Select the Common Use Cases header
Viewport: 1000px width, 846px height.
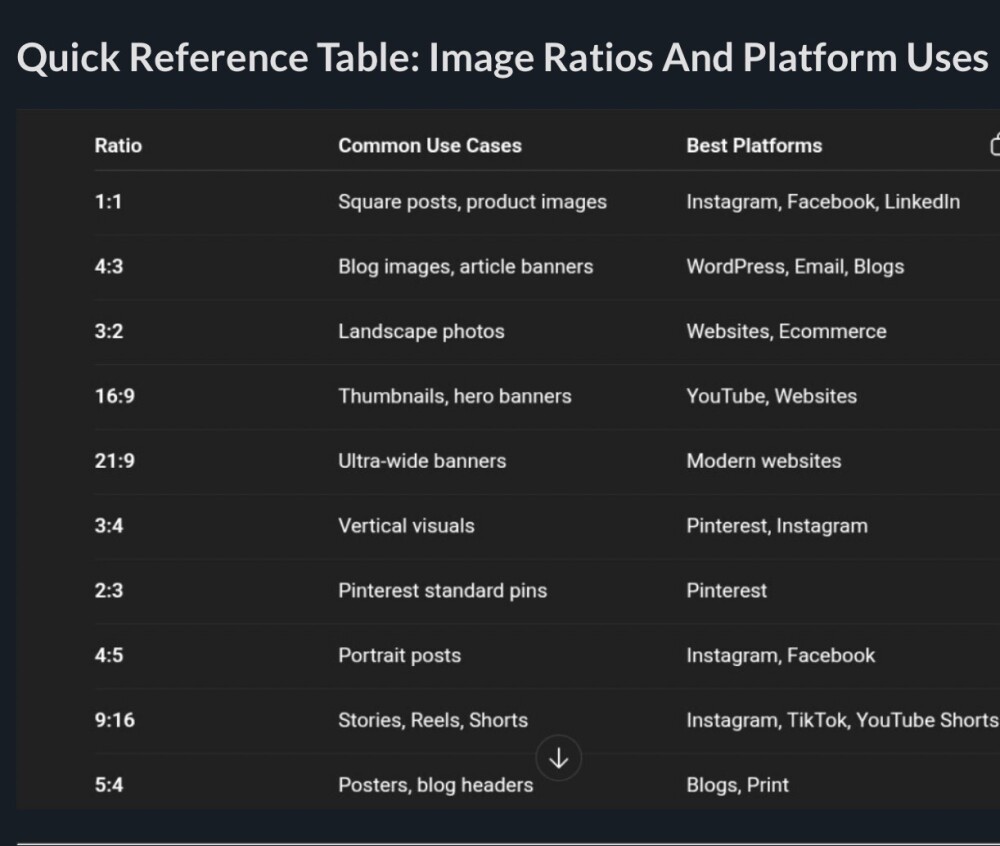[x=430, y=145]
